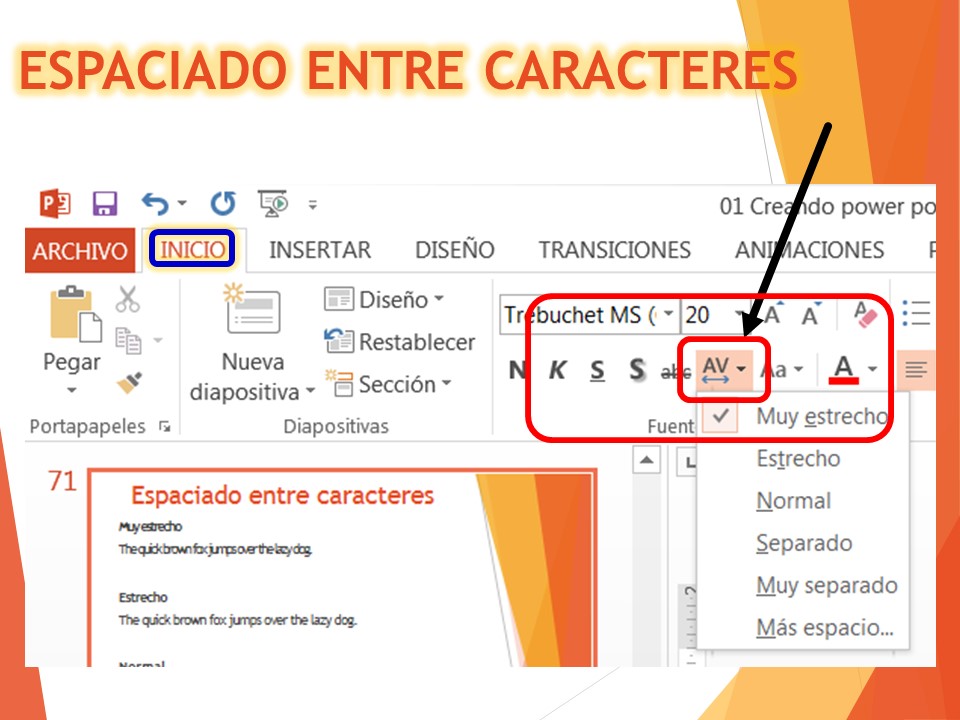Click the scroll up arrow
Viewport: 960px width, 720px height.
tap(647, 460)
